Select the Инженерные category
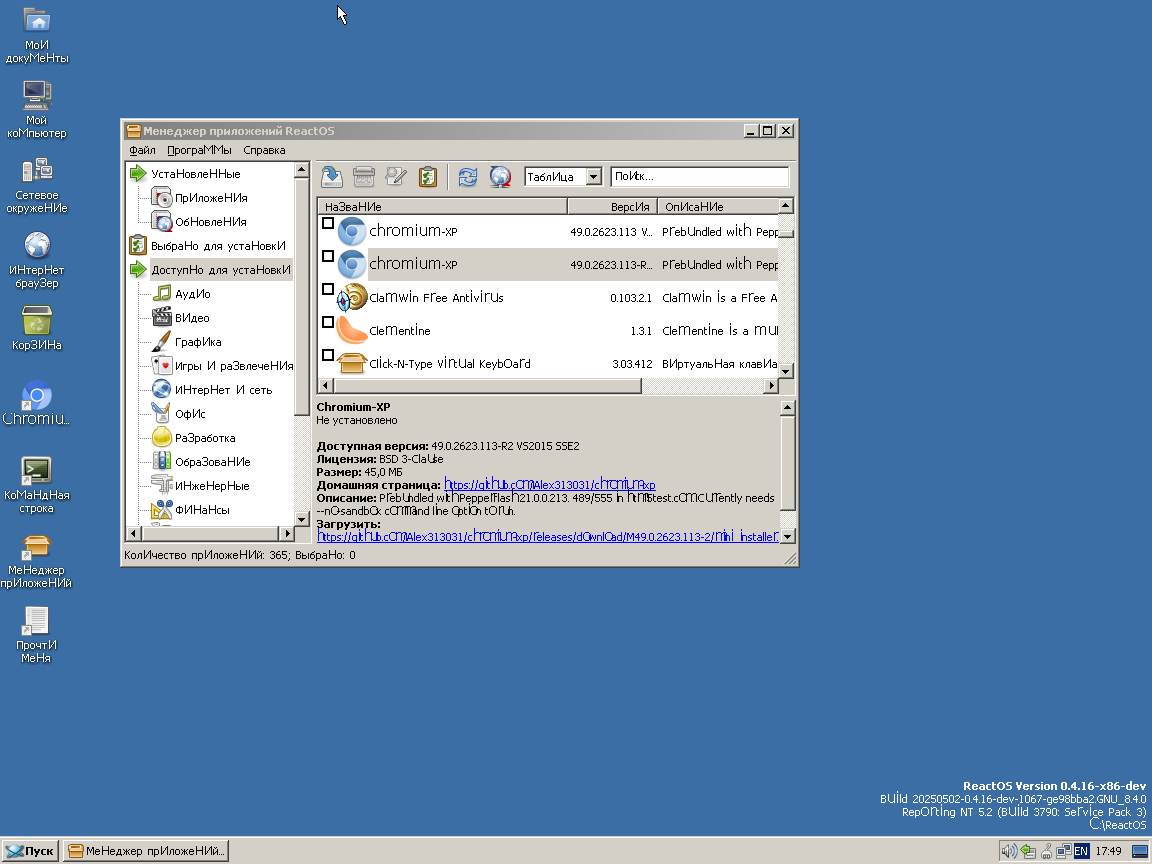 pyautogui.click(x=212, y=486)
